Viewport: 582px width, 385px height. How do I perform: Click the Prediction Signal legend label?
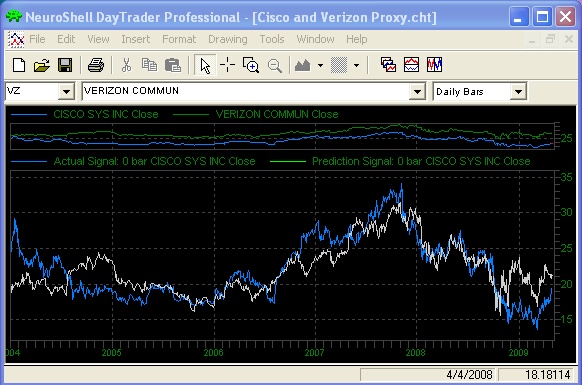[x=421, y=161]
